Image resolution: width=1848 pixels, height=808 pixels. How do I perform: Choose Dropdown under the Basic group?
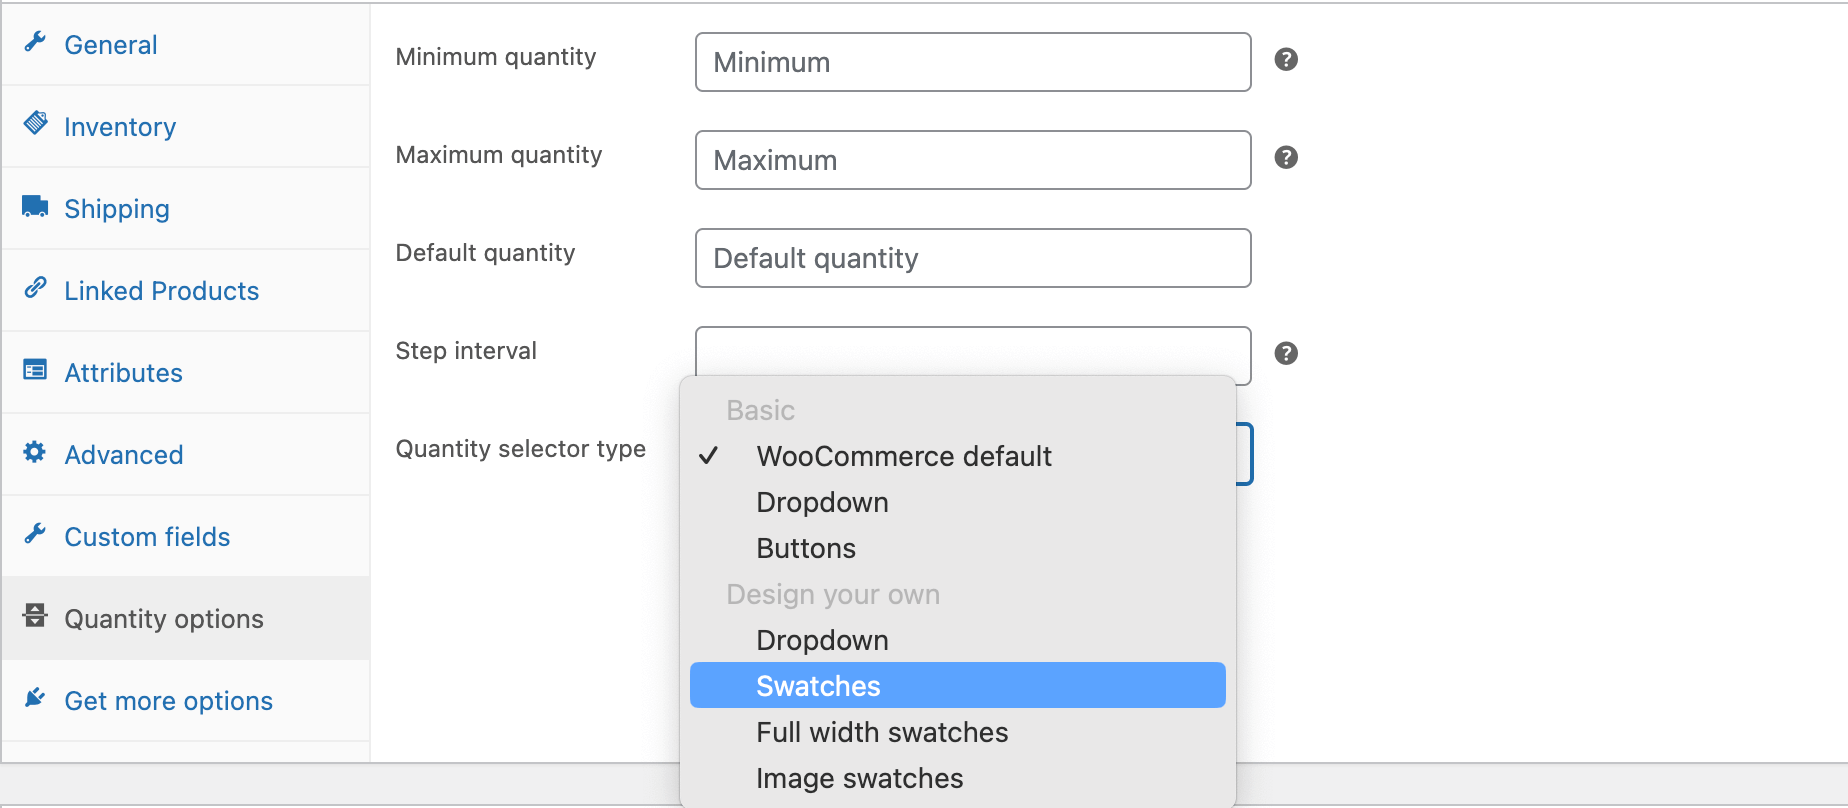click(x=822, y=503)
